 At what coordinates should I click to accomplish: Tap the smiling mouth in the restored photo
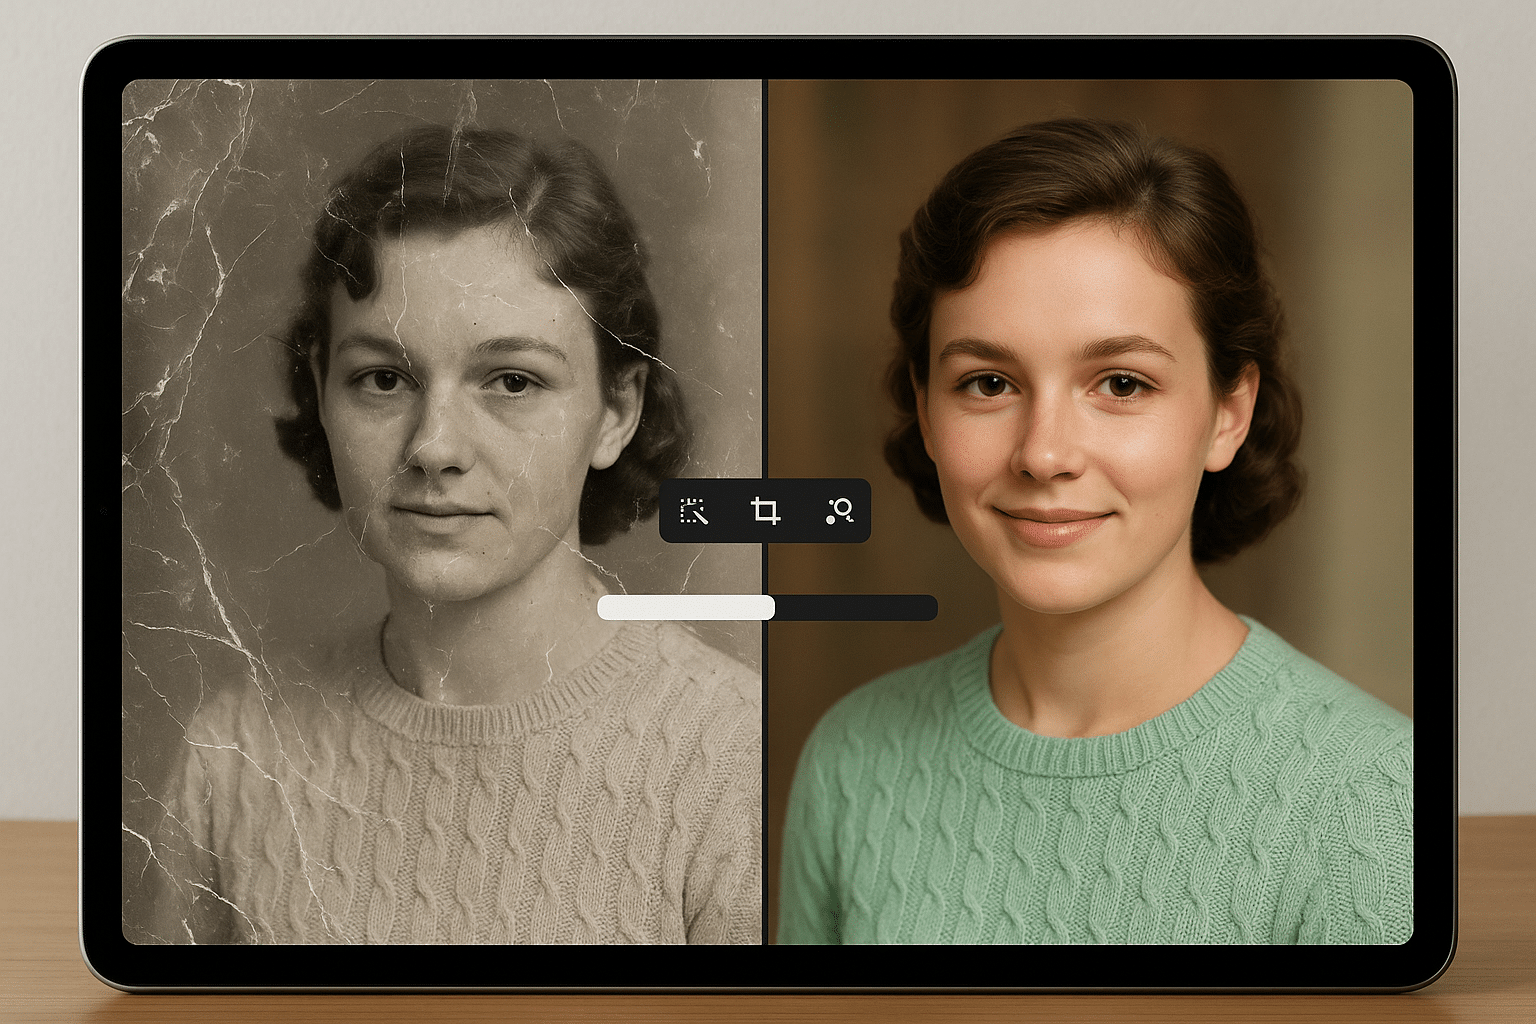1052,522
